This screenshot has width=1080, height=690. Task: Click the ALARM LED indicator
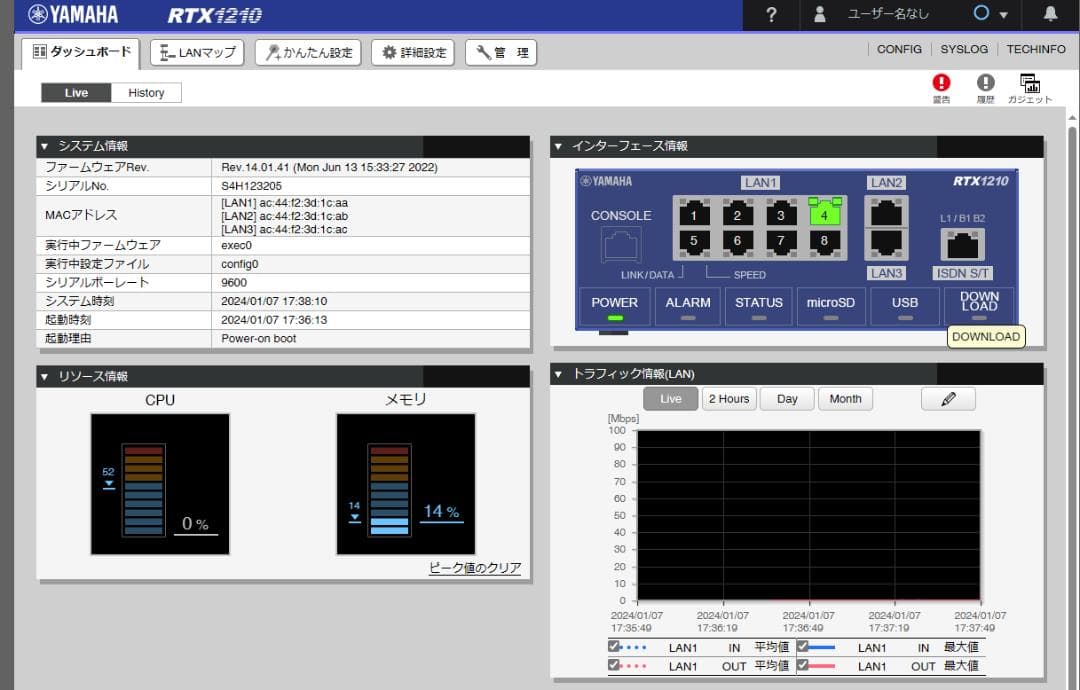[x=688, y=317]
